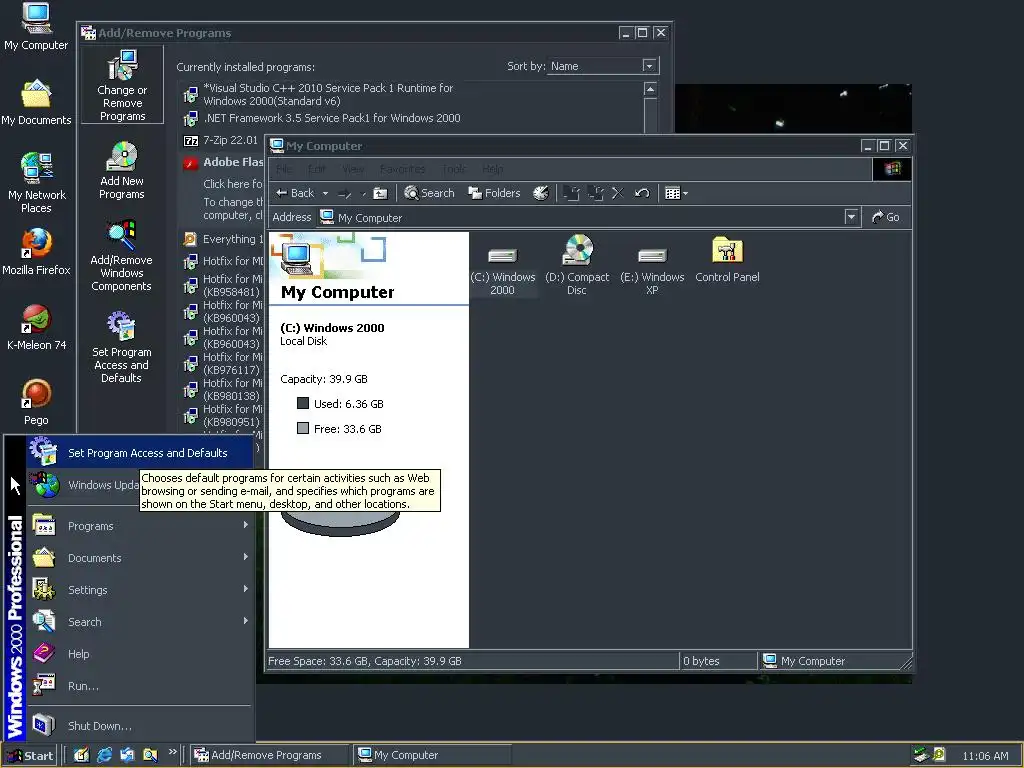Expand the Address bar dropdown arrow
Screen dimensions: 1024x768
pyautogui.click(x=851, y=217)
